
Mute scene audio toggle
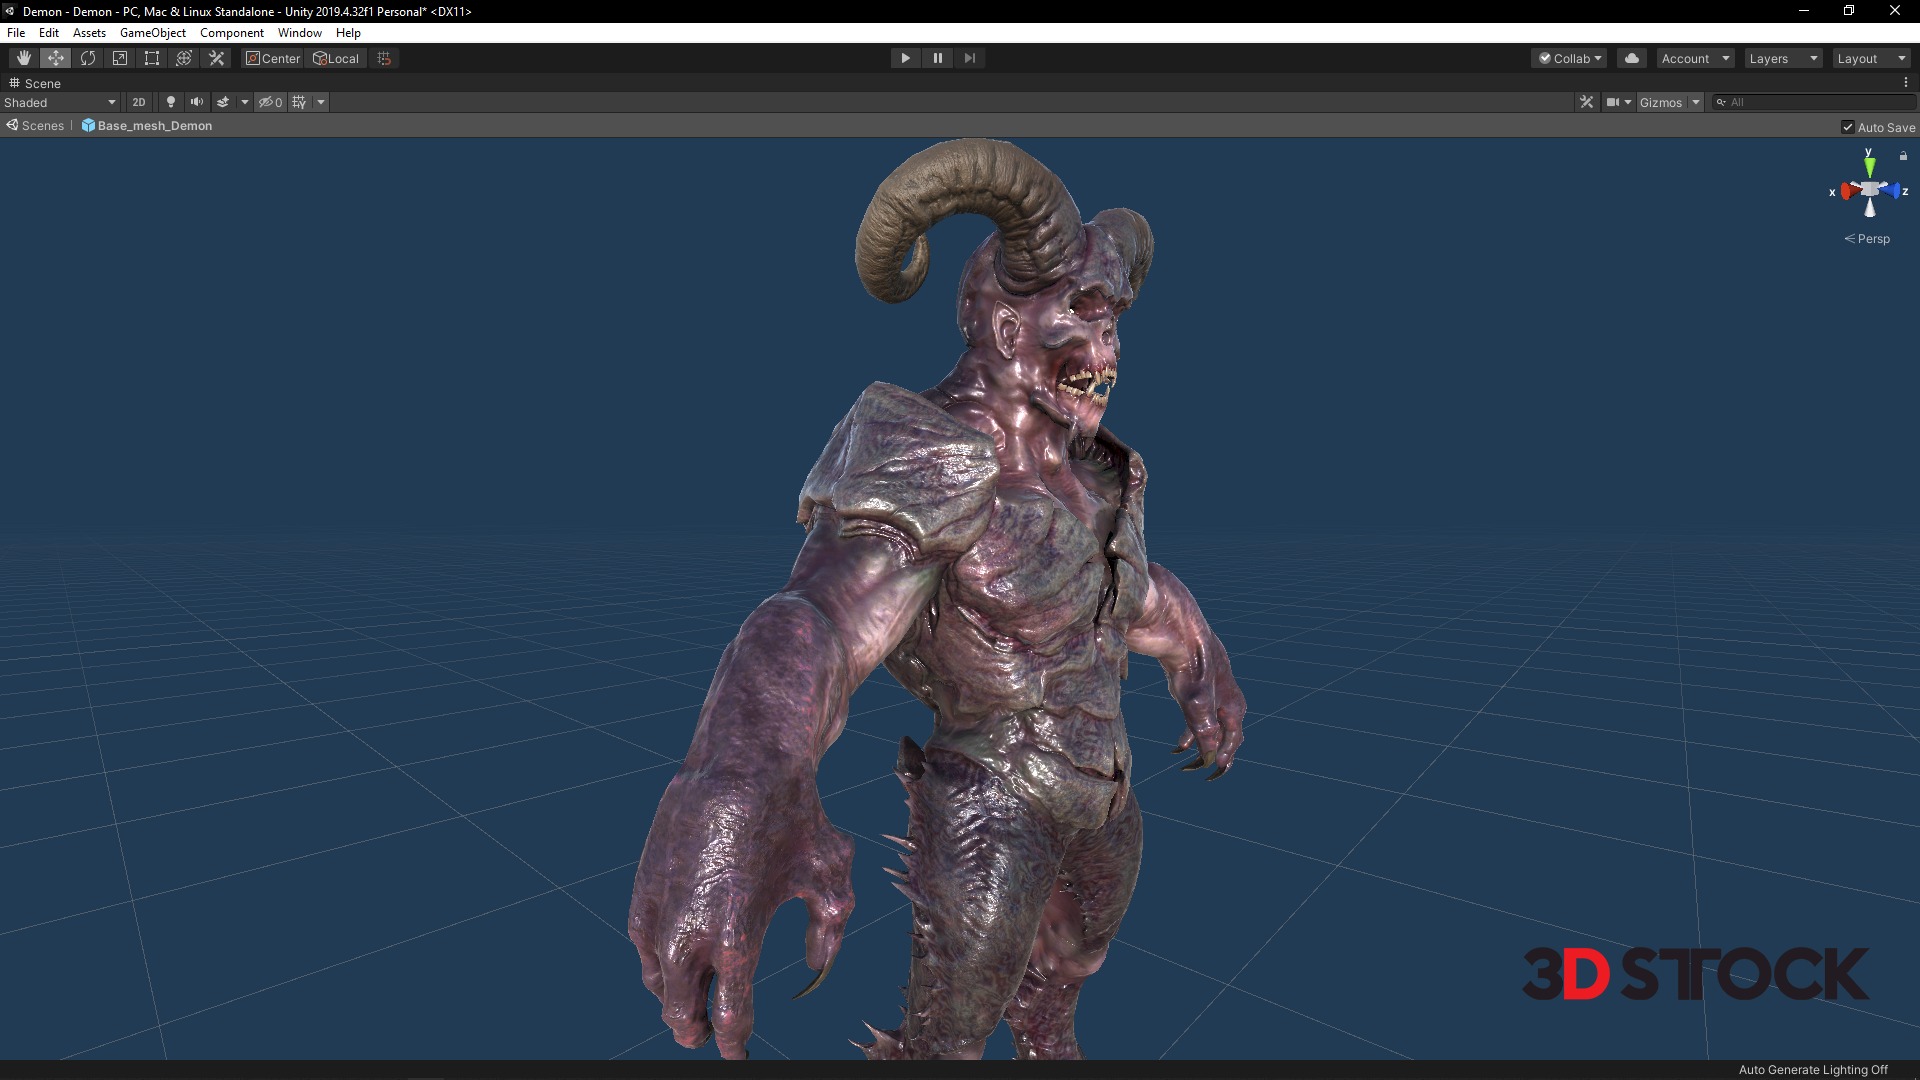pos(197,102)
